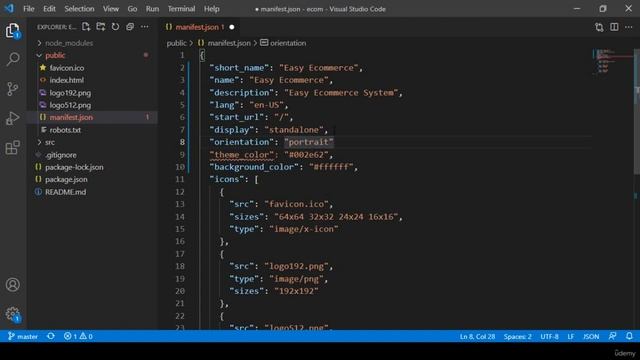Click the Synchronize Changes icon in status bar
This screenshot has height=360, width=640.
click(51, 336)
